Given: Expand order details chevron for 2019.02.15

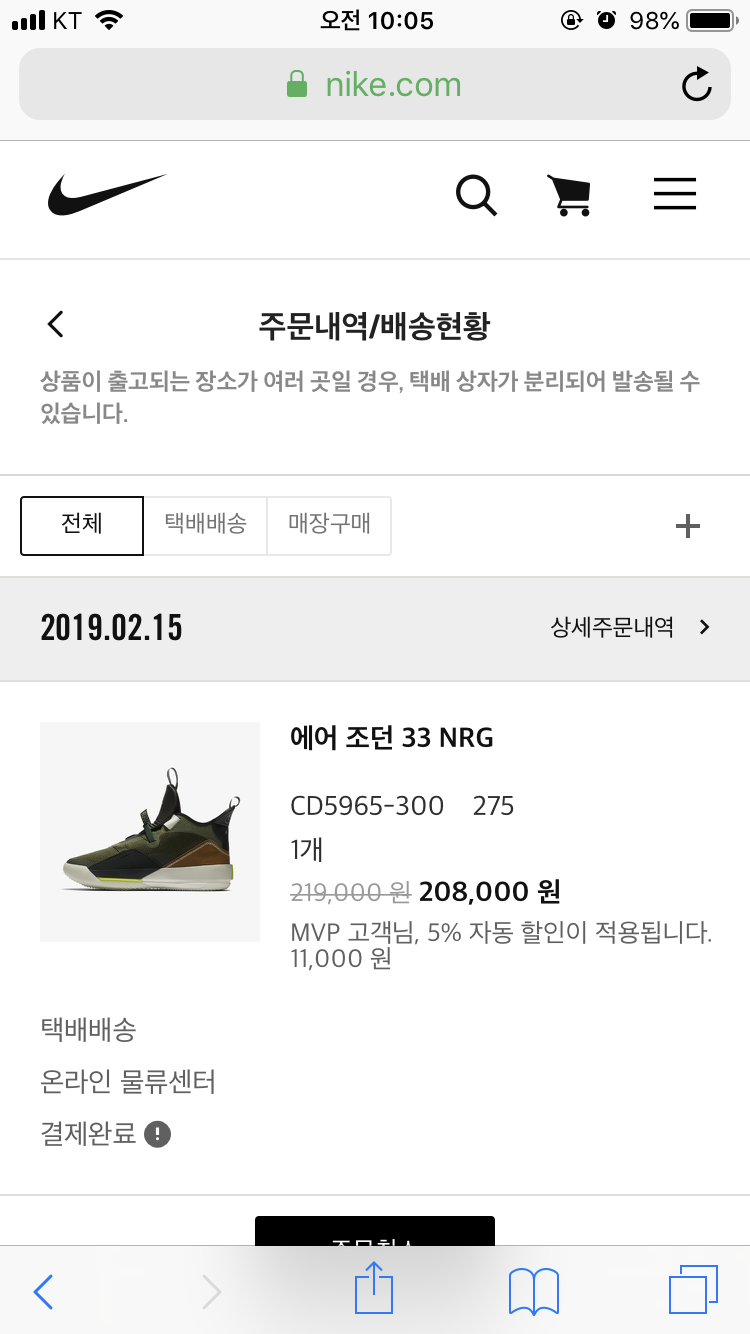Looking at the screenshot, I should click(x=705, y=627).
